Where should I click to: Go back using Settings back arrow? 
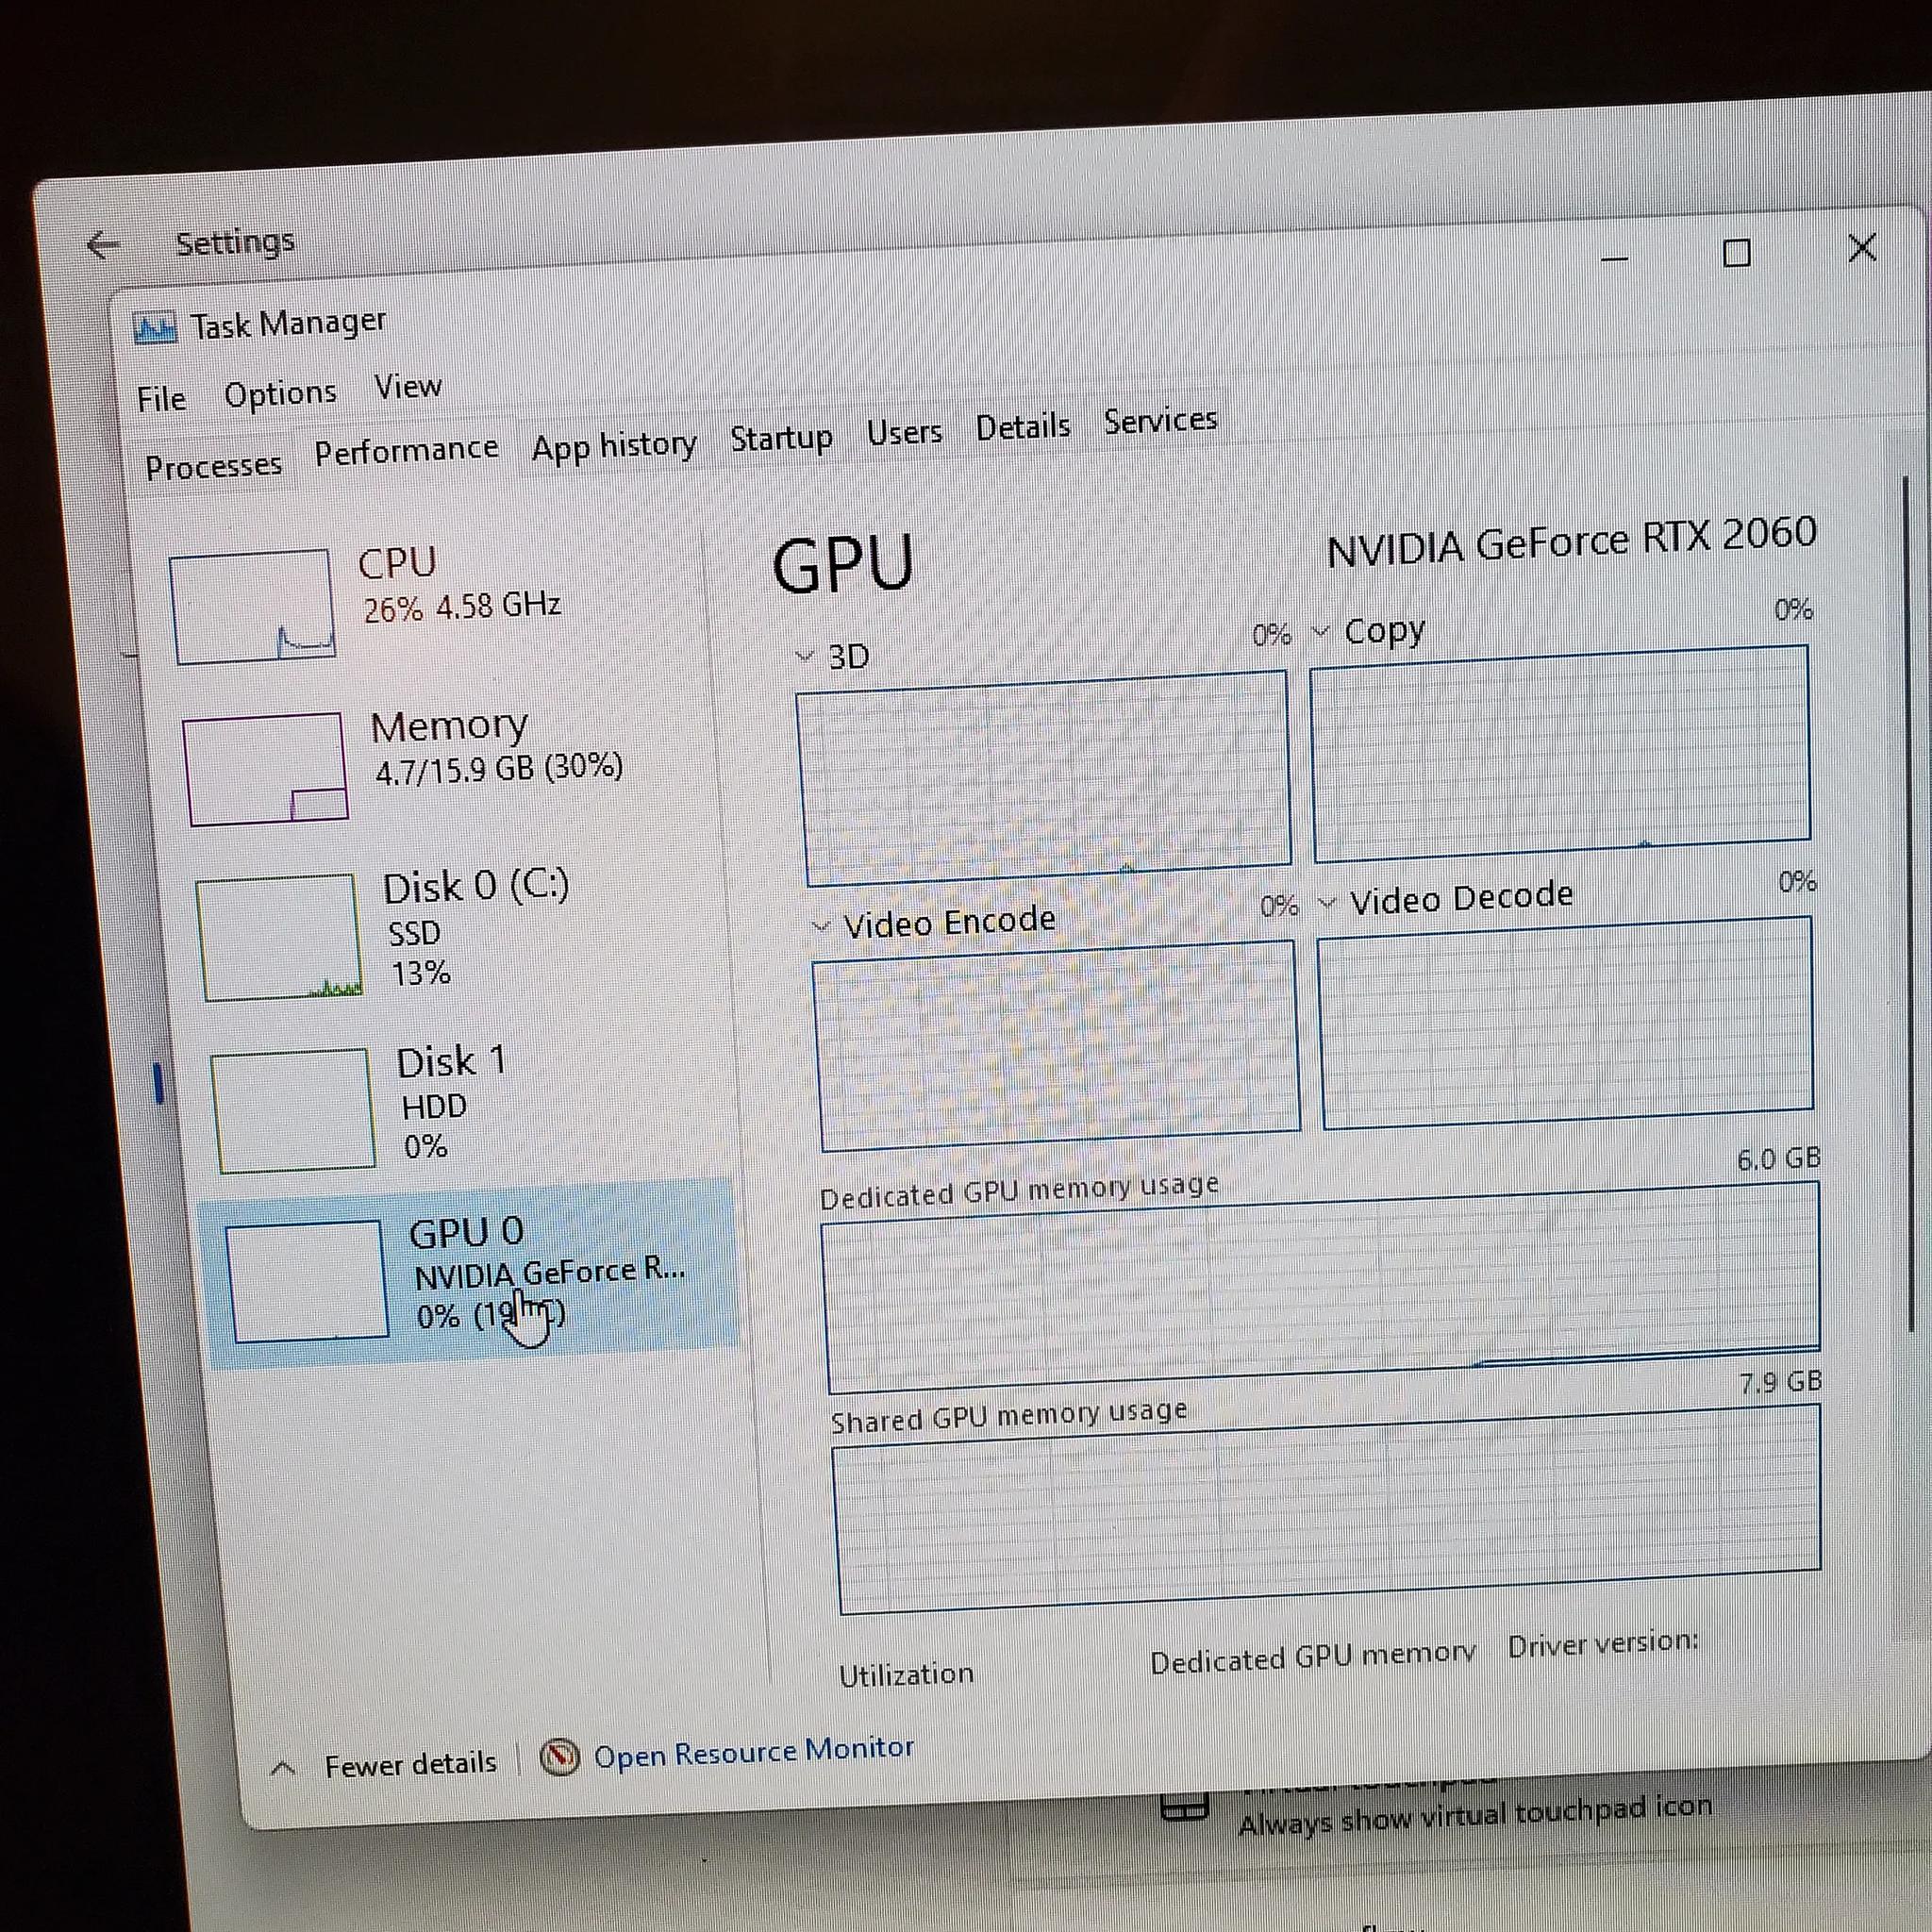103,244
